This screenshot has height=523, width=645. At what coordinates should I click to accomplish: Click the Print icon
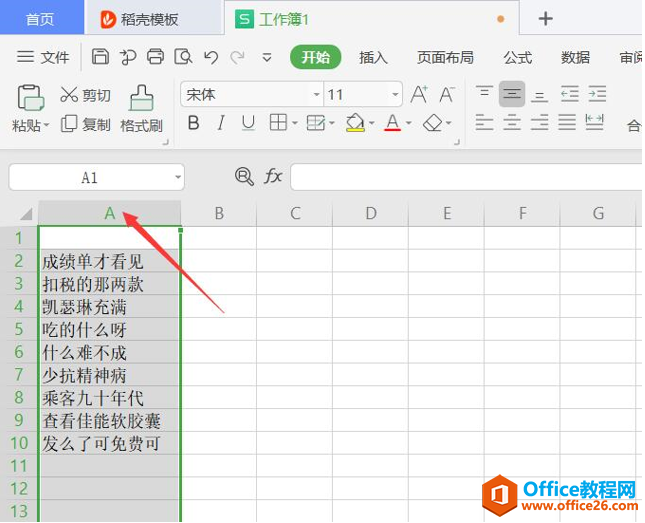coord(155,57)
